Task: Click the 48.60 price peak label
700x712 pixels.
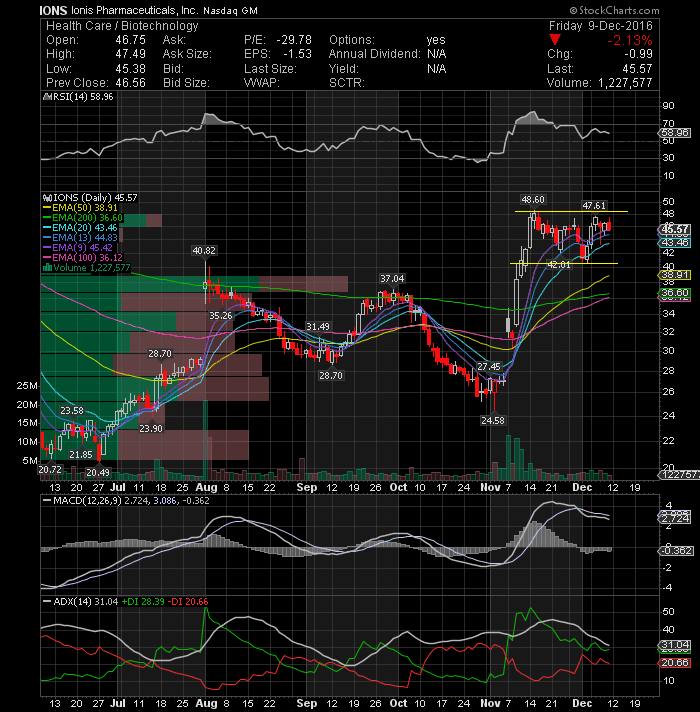Action: coord(533,200)
